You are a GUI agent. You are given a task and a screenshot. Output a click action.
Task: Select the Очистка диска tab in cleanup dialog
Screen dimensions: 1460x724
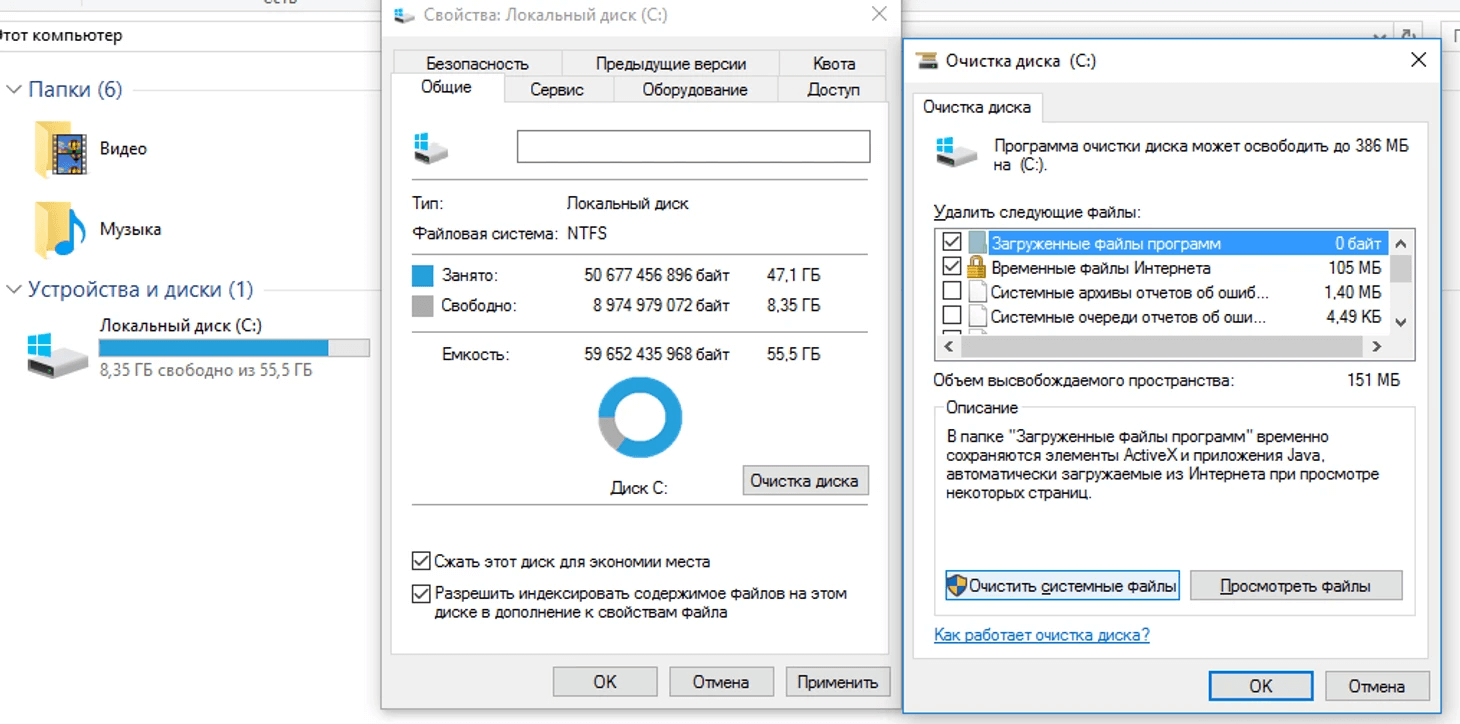(x=977, y=107)
